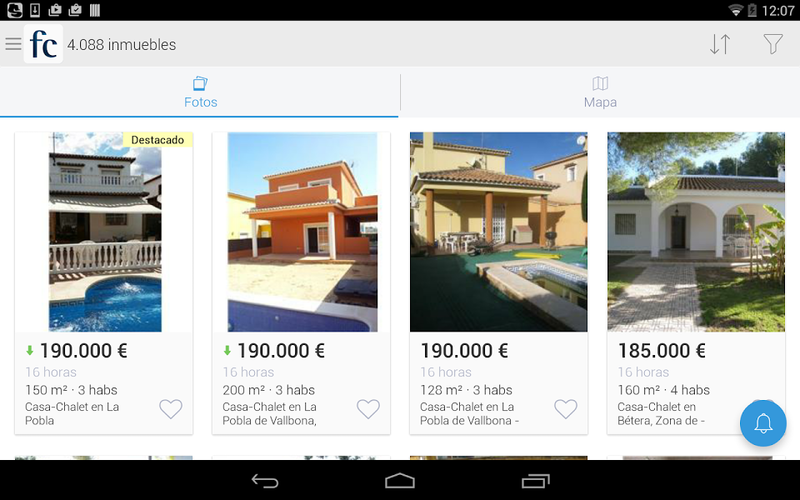Tap the 4.088 inmuebles title text
The image size is (800, 500).
pos(121,44)
